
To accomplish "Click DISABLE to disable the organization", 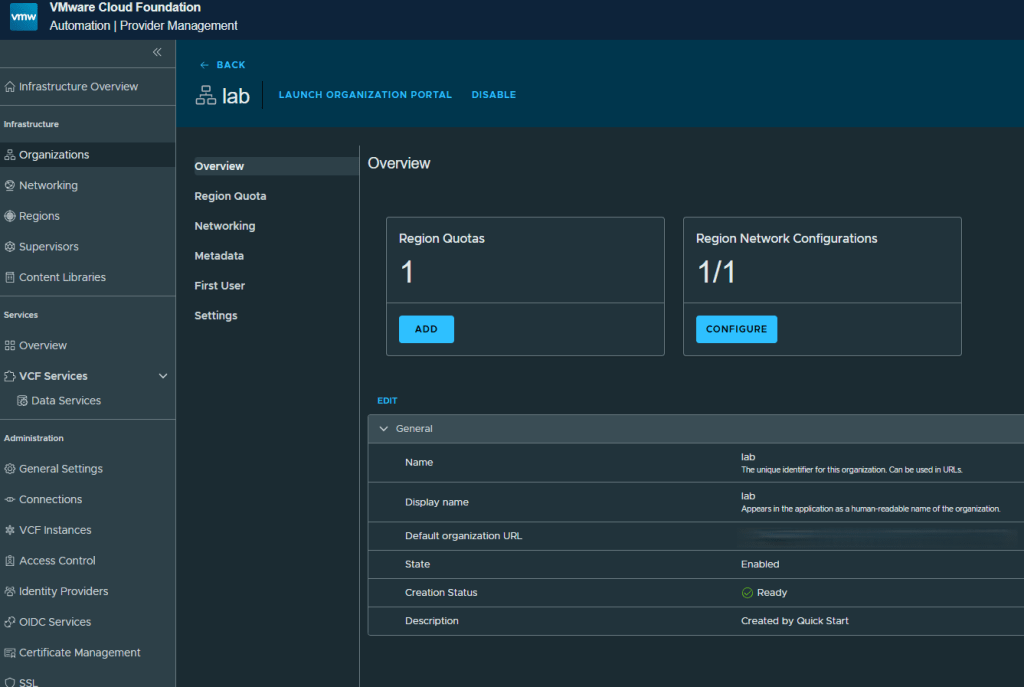I will pos(493,95).
